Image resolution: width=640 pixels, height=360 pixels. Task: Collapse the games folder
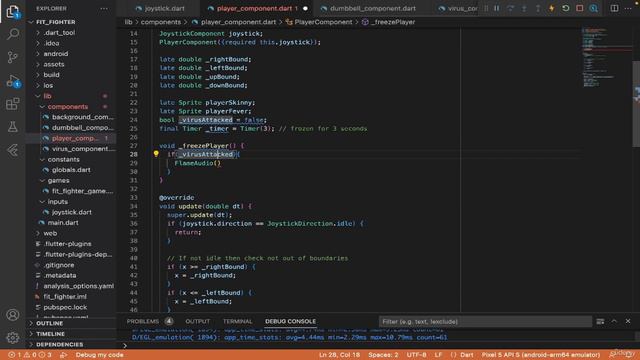pyautogui.click(x=58, y=181)
